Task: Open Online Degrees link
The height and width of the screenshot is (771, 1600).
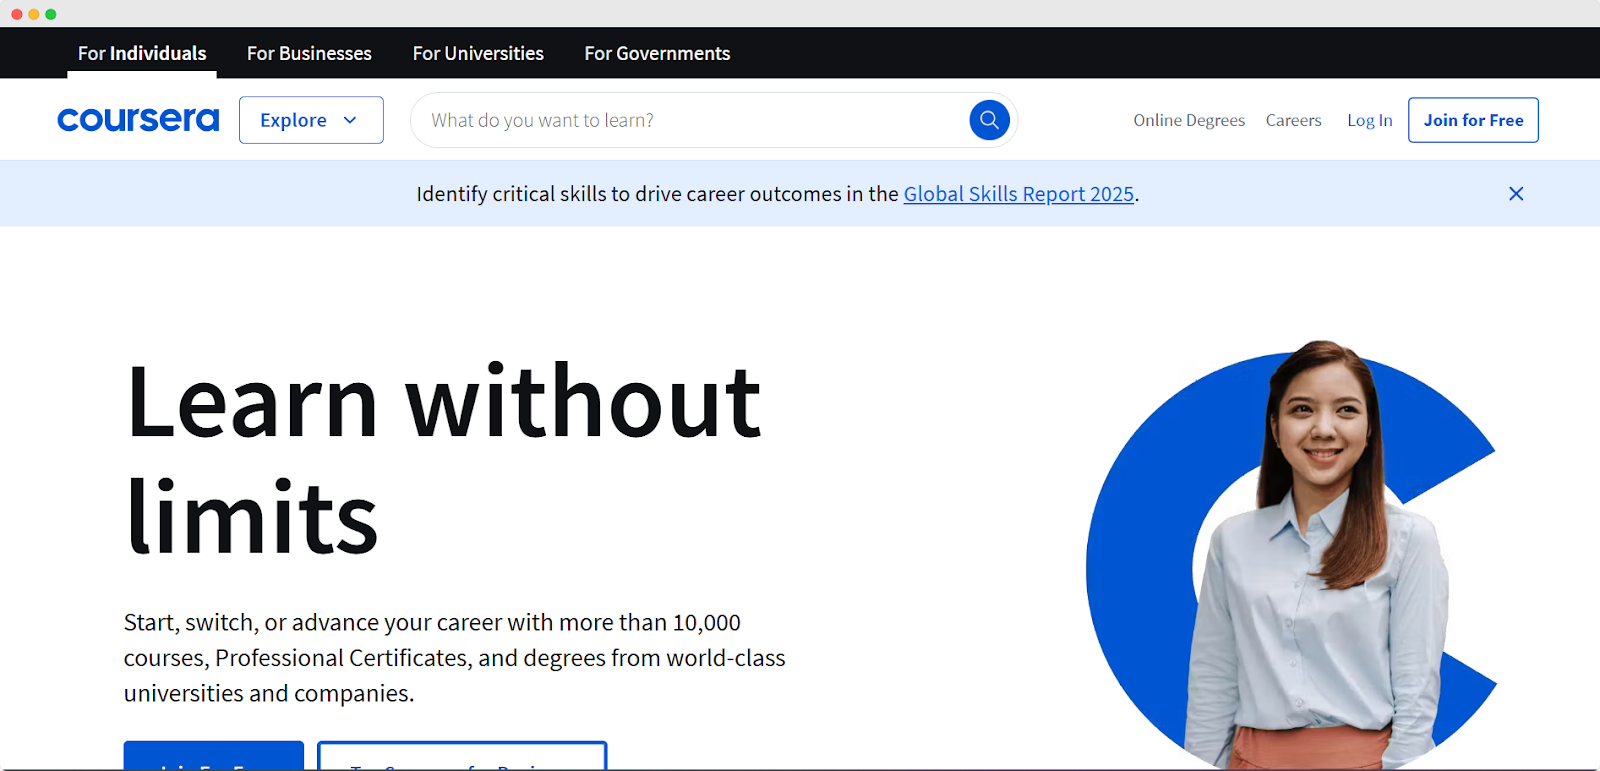Action: (1189, 120)
